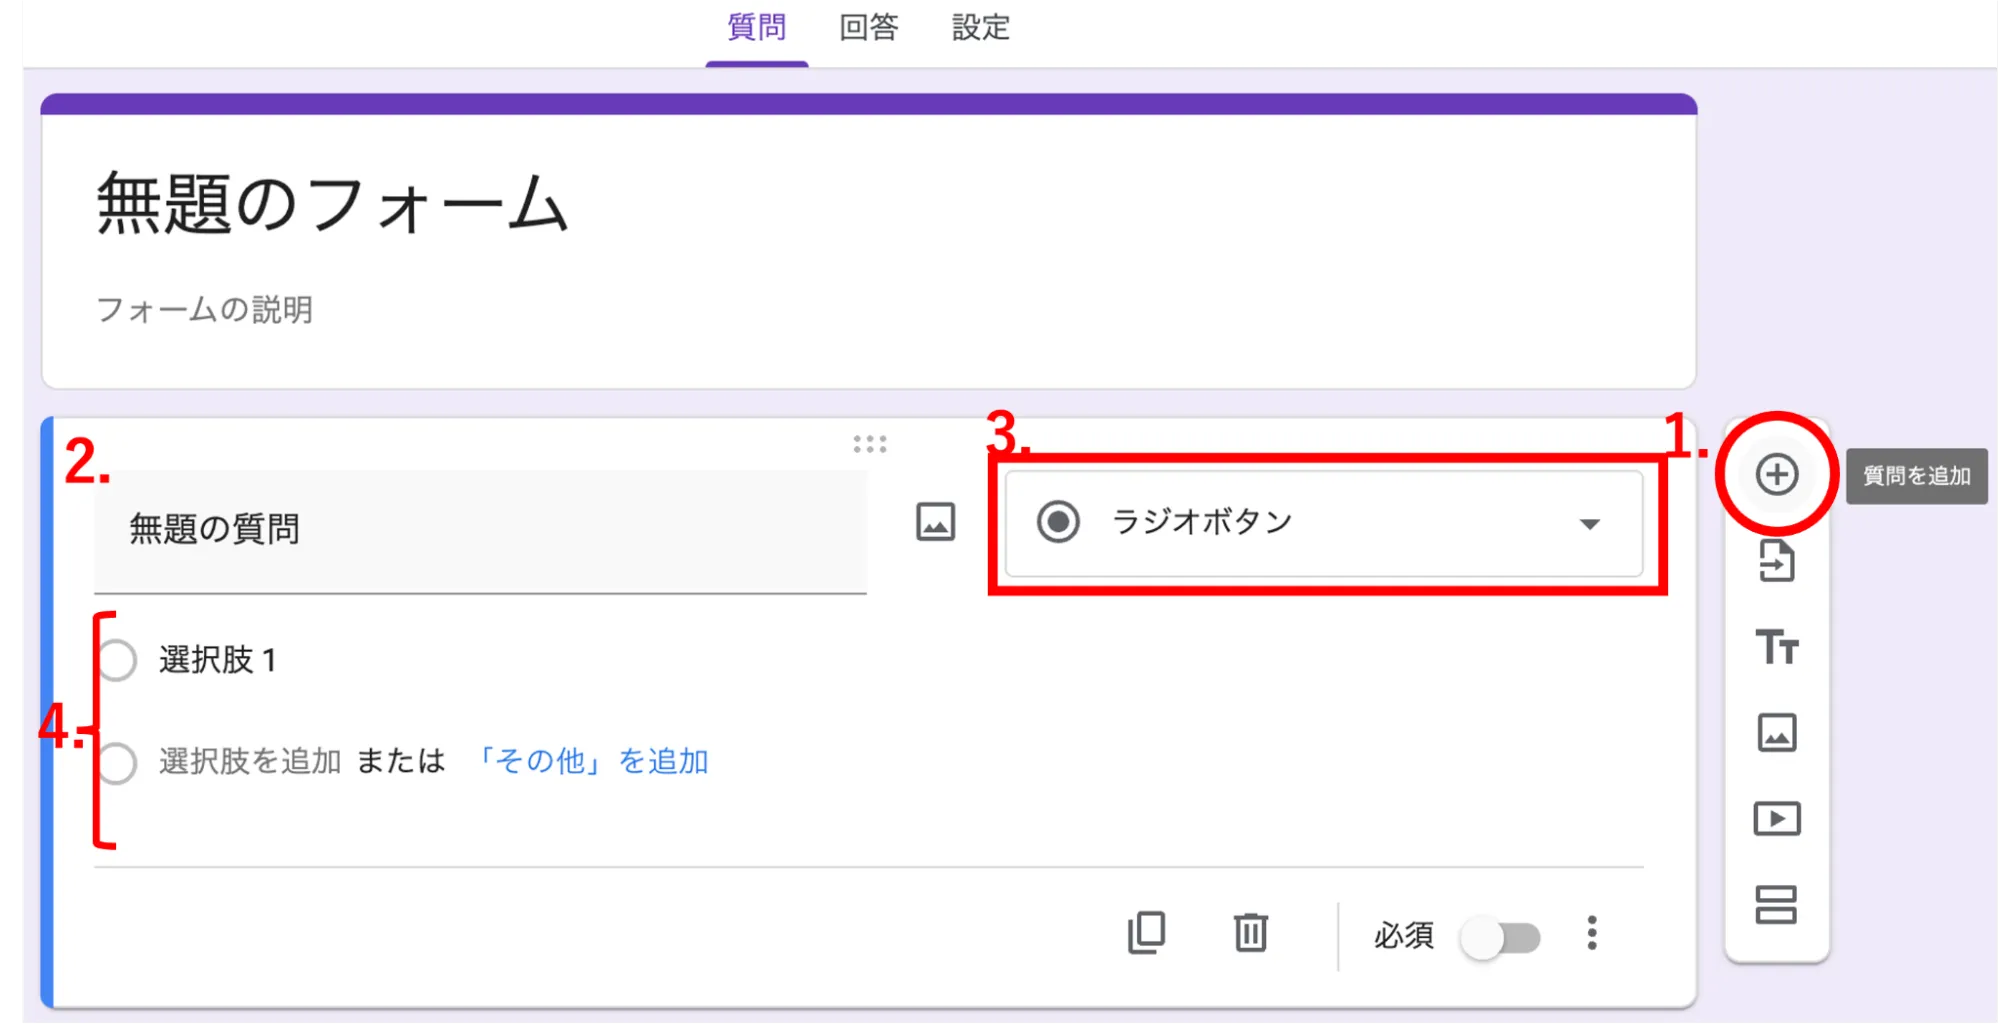Select the 選択肢 1 radio button

[x=117, y=660]
